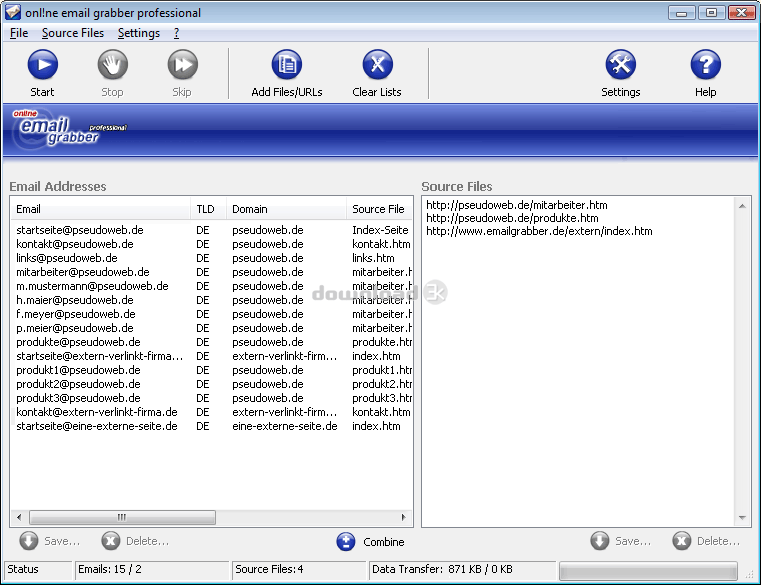The height and width of the screenshot is (585, 761).
Task: Select row links@pseudoweb.de
Action: click(x=212, y=258)
